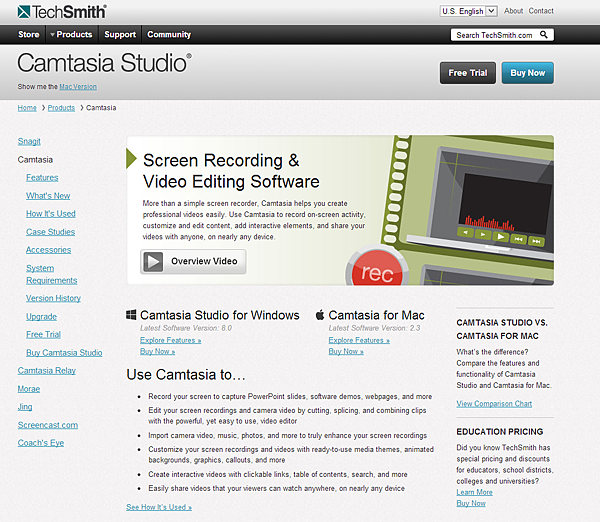Open Morae sidebar link

point(29,389)
